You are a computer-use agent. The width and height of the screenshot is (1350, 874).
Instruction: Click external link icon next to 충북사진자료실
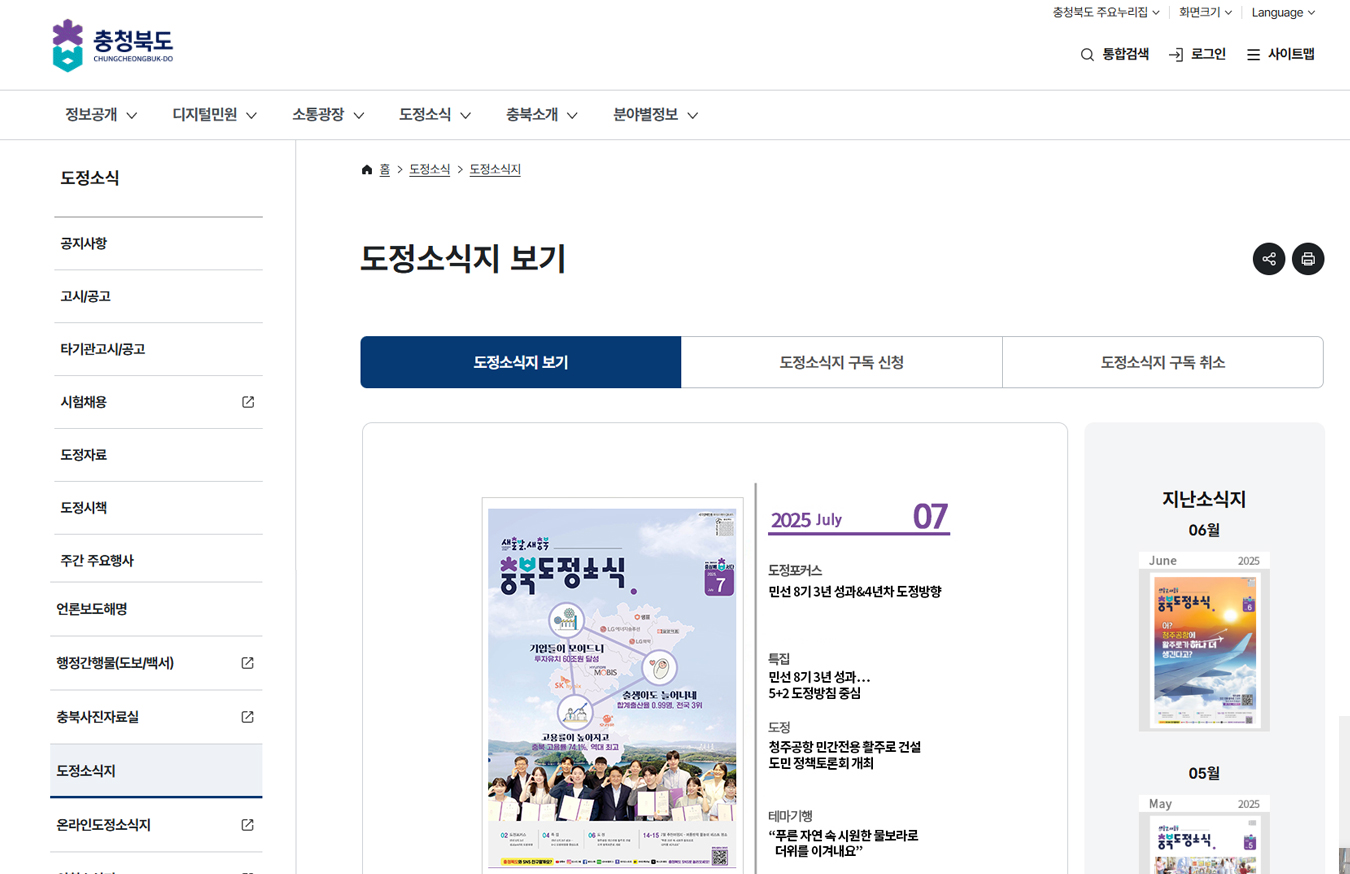pos(248,717)
